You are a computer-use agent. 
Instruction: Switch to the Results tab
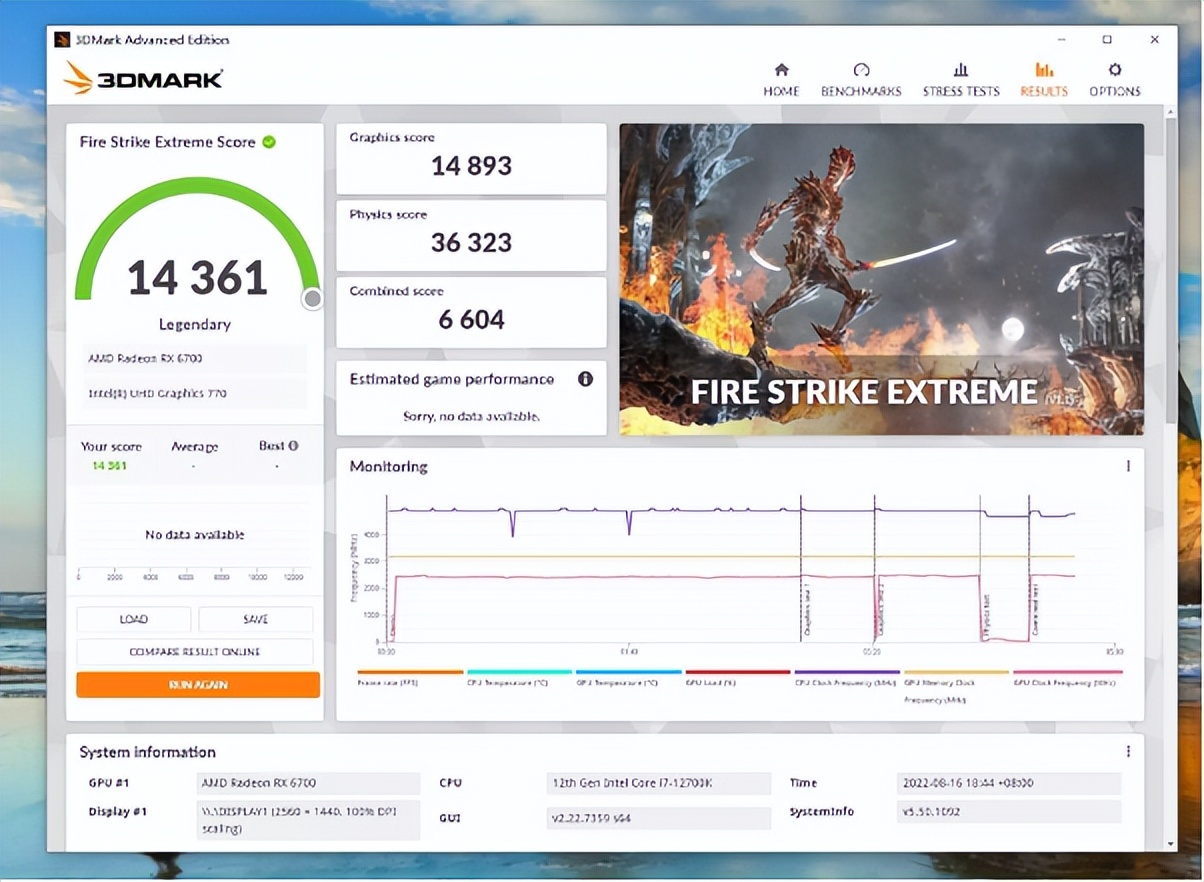[x=1044, y=79]
